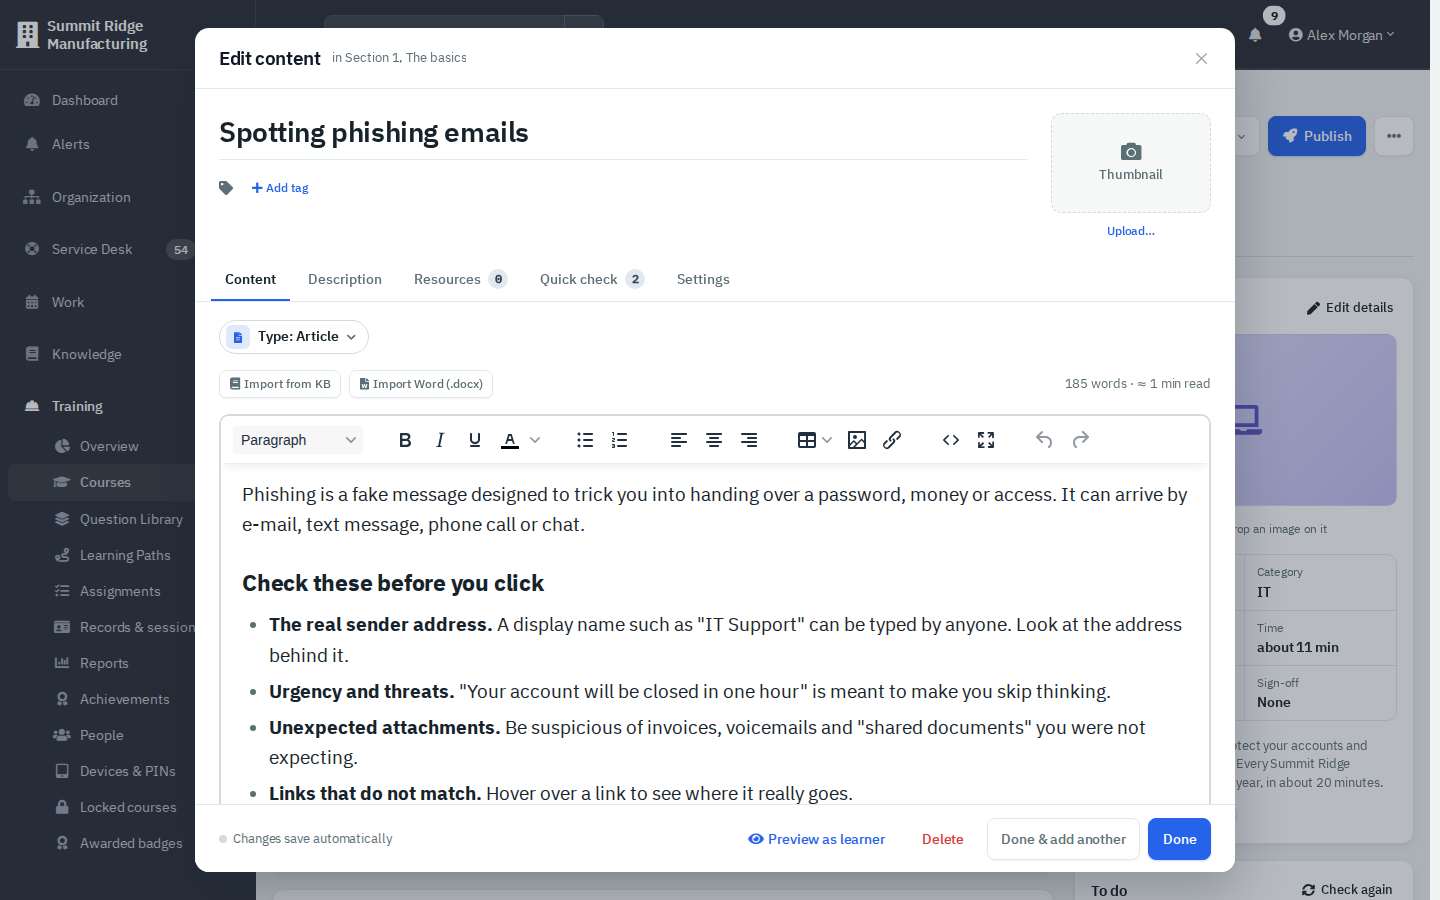This screenshot has width=1440, height=900.
Task: Insert a bulleted list
Action: tap(585, 440)
